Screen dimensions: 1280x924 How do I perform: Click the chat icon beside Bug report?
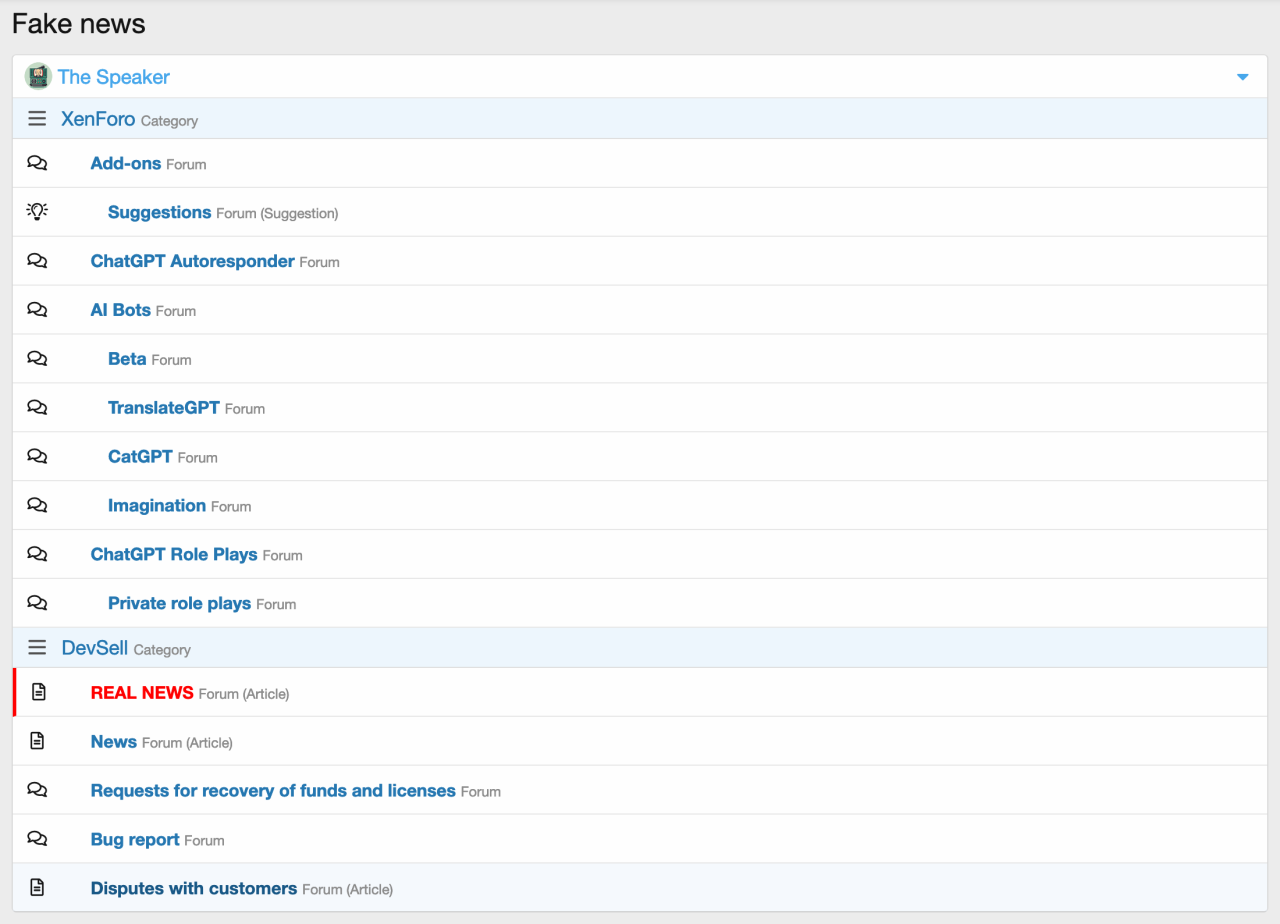click(37, 839)
